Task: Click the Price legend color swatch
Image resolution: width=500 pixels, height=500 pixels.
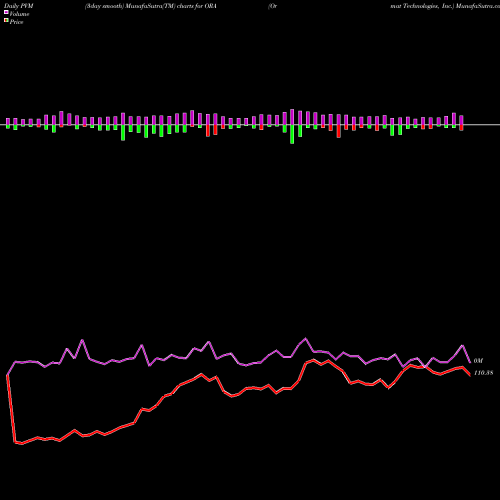Action: coord(6,21)
